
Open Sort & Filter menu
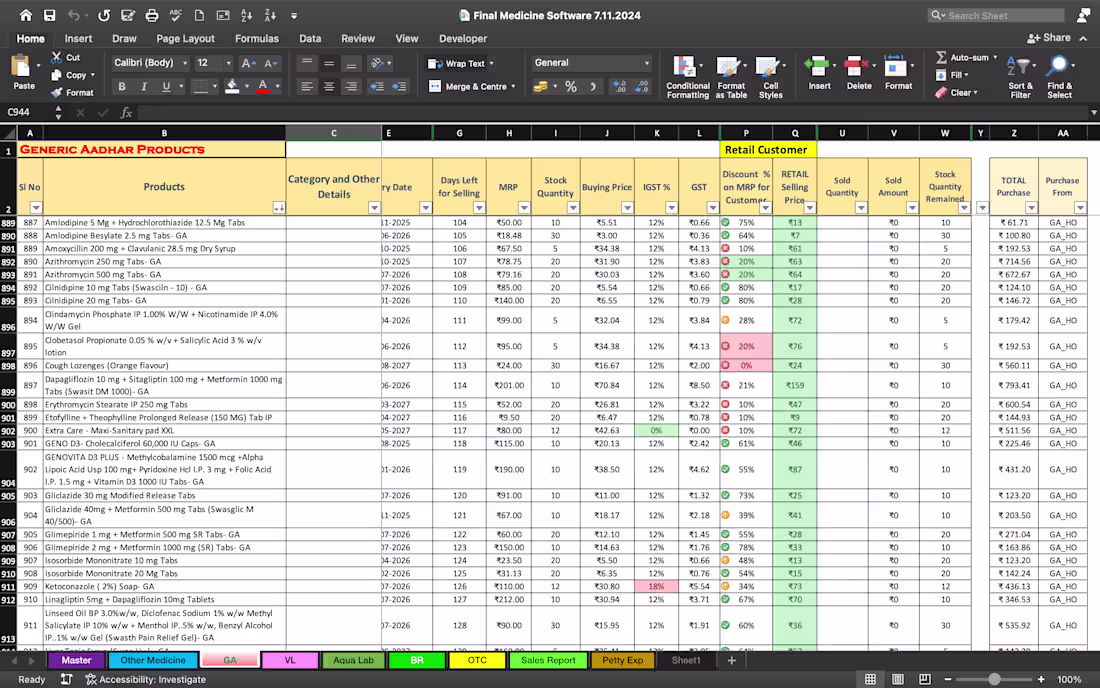1020,76
